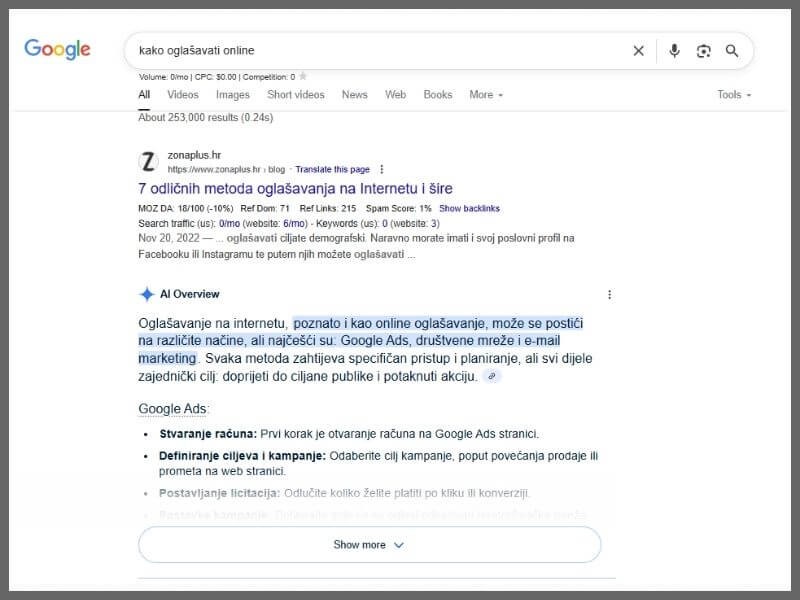This screenshot has height=600, width=800.
Task: Click 'Stvaranje računa:' bullet text
Action: pos(208,434)
